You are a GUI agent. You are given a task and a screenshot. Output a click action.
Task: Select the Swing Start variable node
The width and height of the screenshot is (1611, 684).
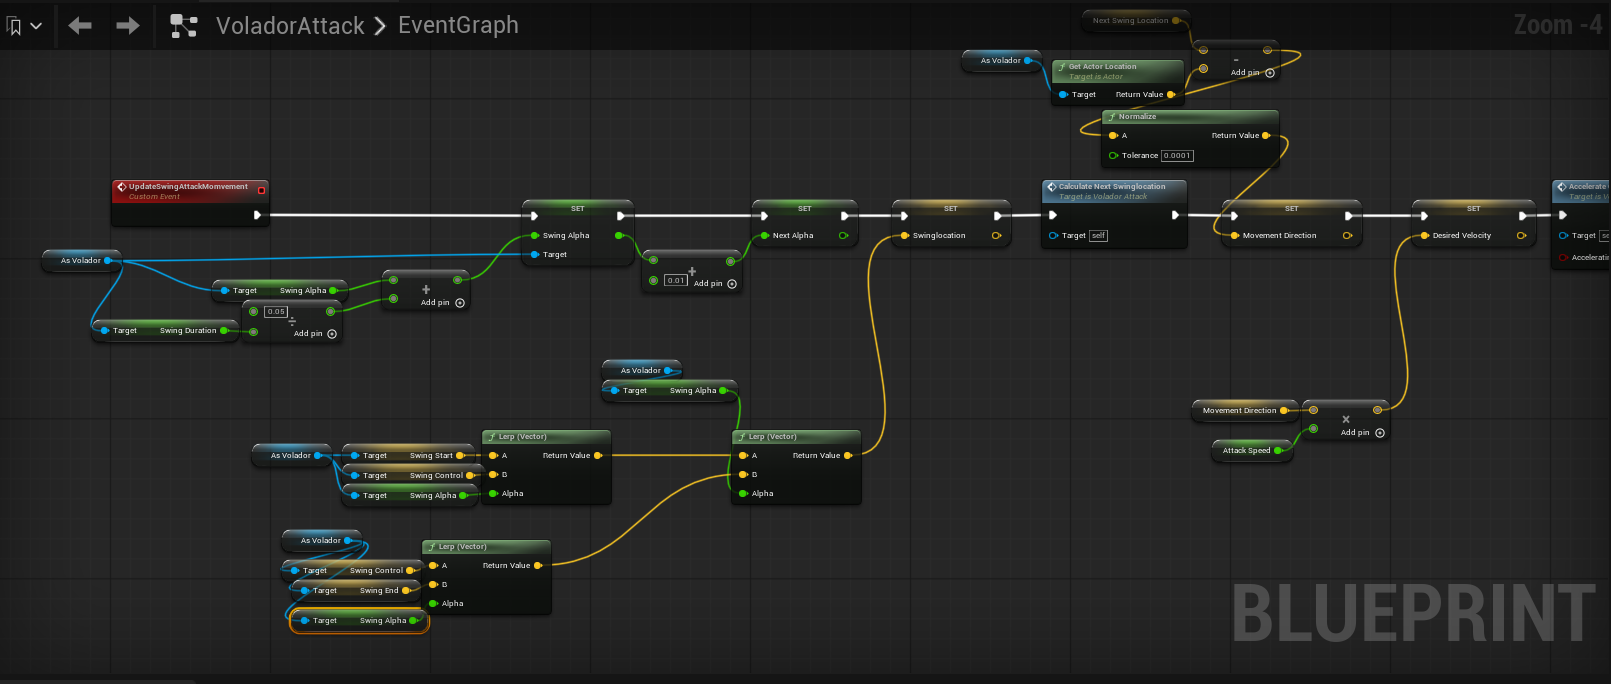point(409,456)
